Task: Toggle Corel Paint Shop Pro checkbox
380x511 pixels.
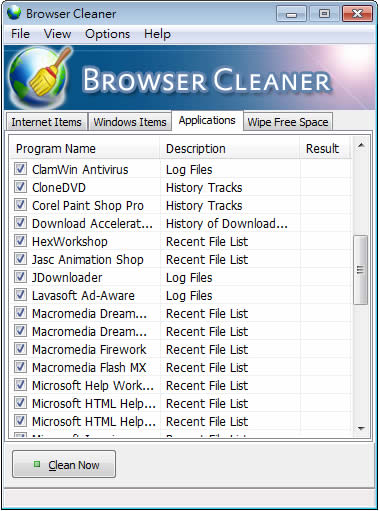Action: [x=20, y=205]
